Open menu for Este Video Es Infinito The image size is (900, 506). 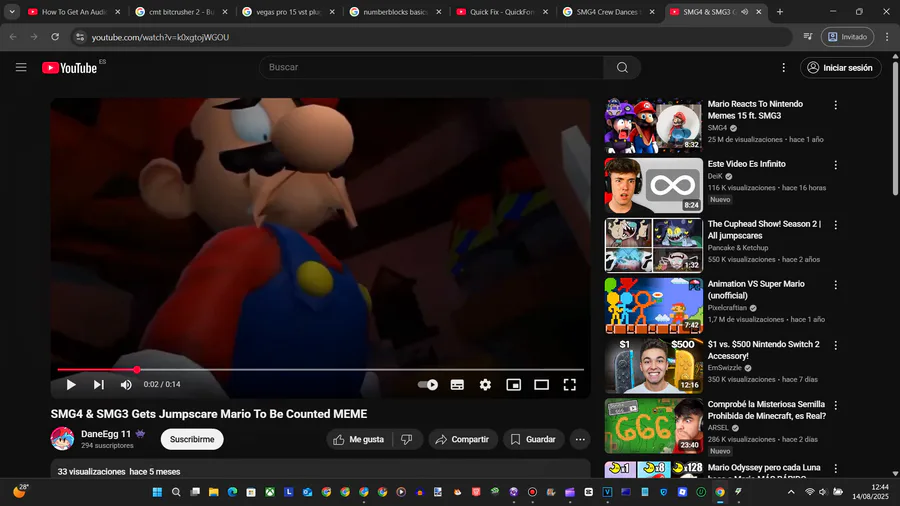(x=836, y=165)
